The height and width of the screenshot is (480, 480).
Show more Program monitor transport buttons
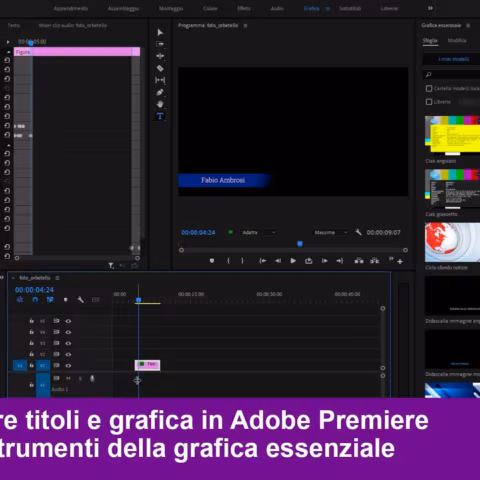[x=391, y=259]
